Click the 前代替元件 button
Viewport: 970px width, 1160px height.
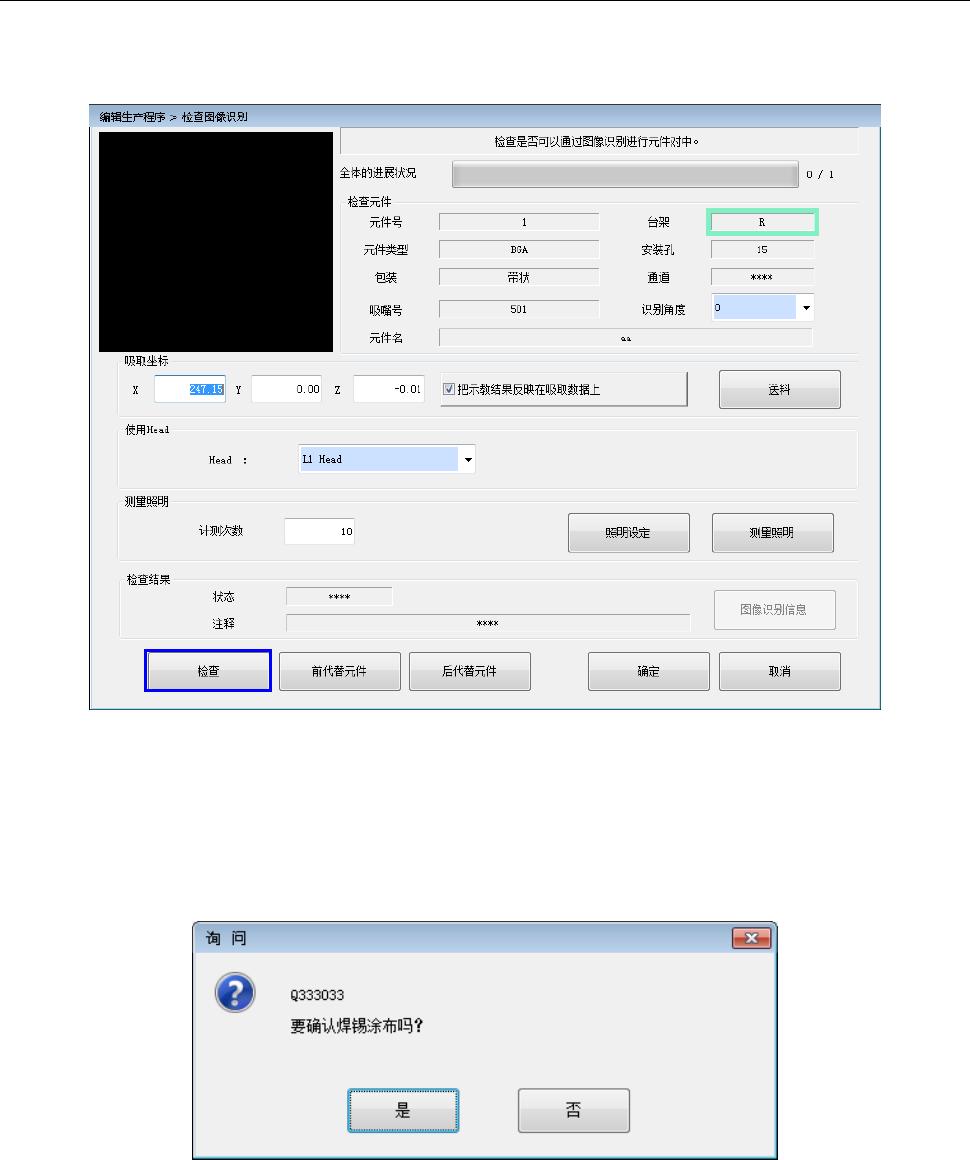340,671
